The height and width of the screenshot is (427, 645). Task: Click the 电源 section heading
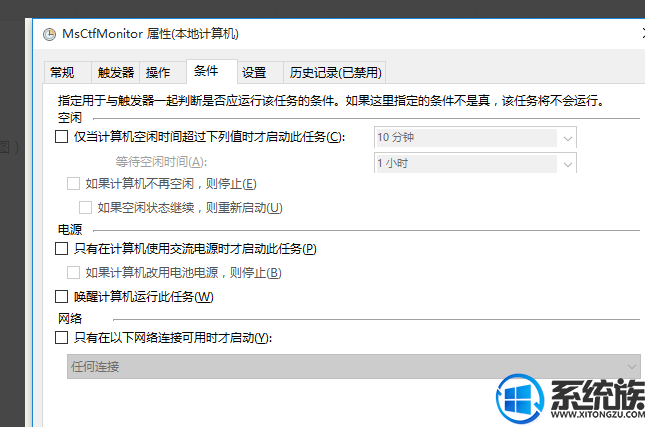click(x=70, y=230)
